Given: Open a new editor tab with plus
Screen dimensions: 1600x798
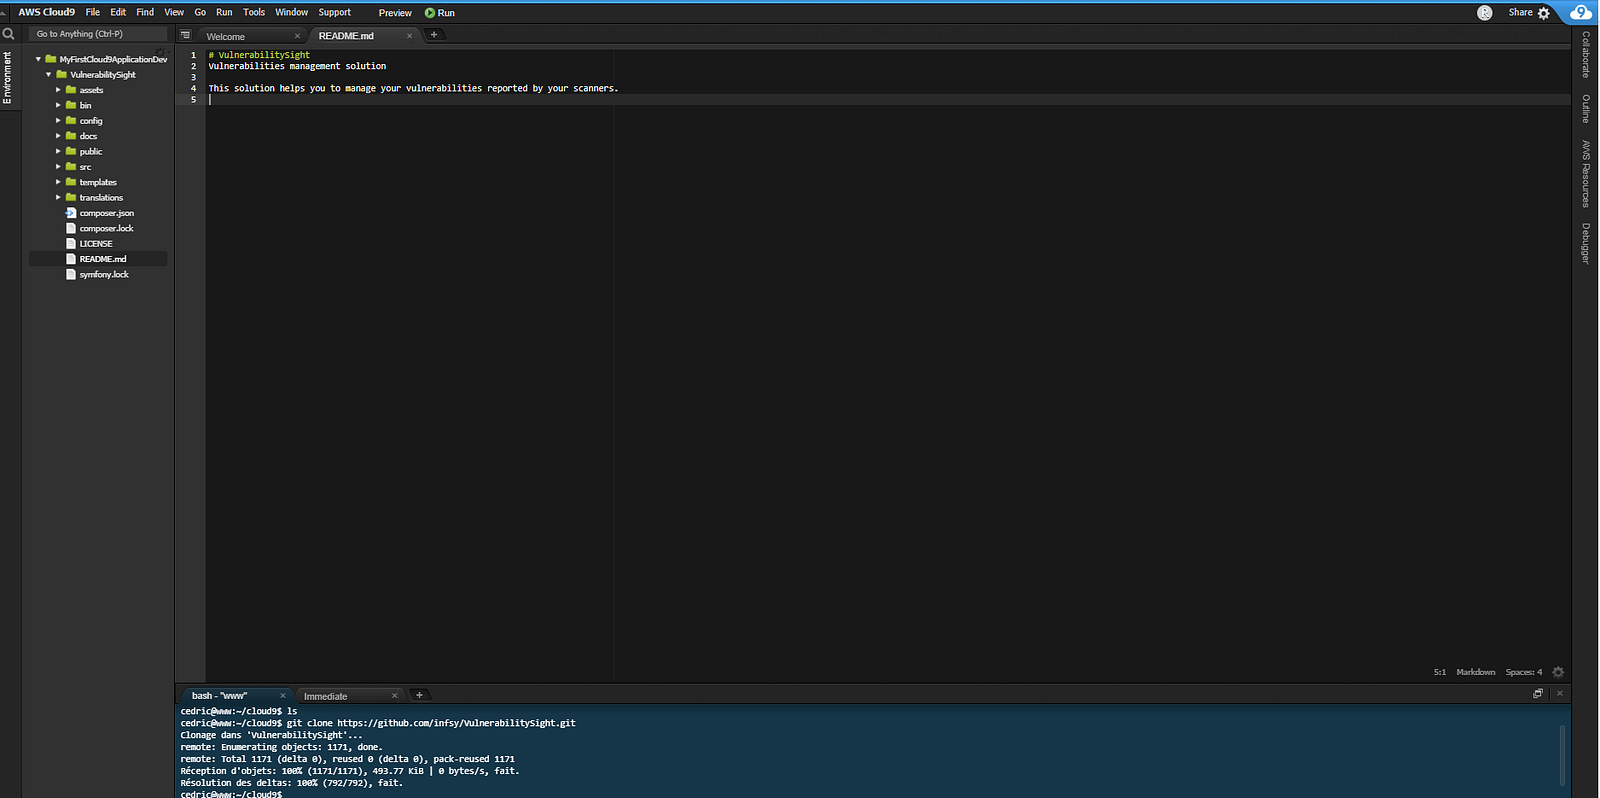Looking at the screenshot, I should click(434, 35).
